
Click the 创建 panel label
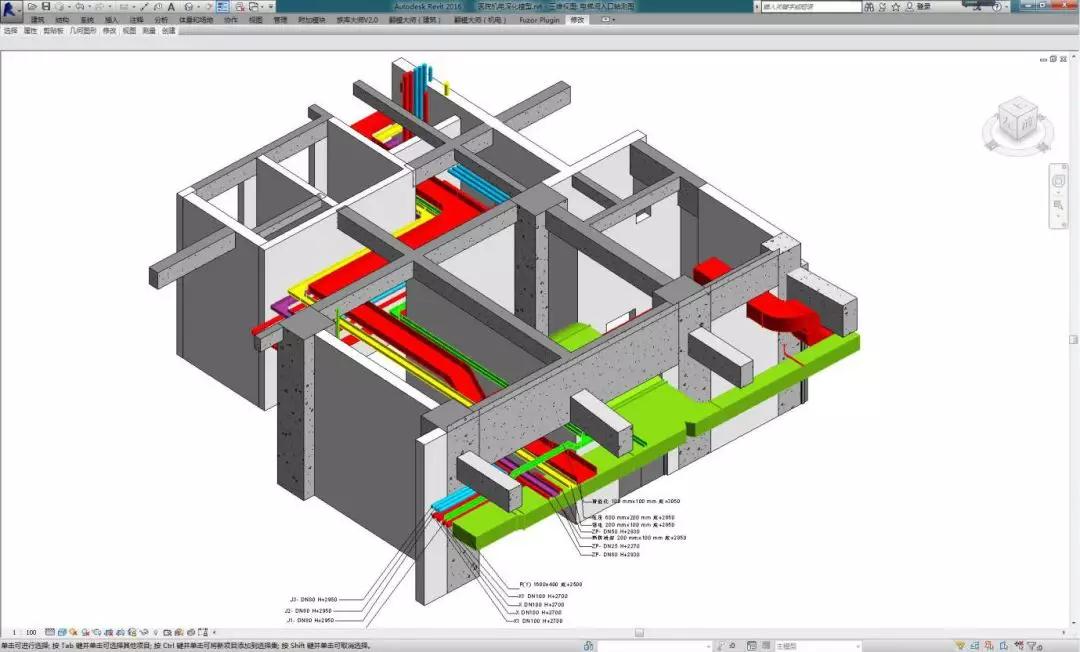pyautogui.click(x=169, y=31)
